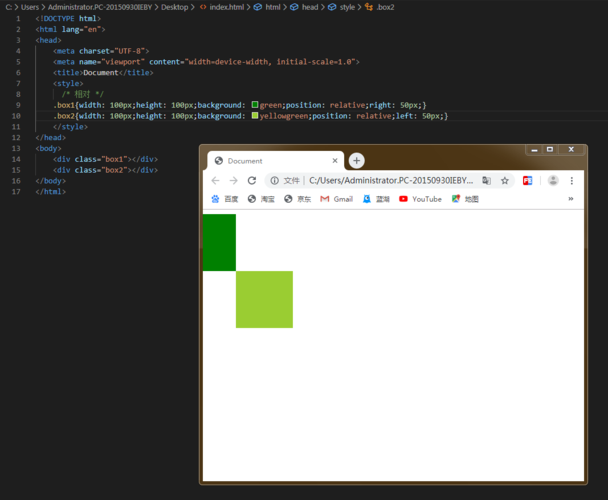
Task: Click the box1 div on line 14
Action: (x=105, y=159)
